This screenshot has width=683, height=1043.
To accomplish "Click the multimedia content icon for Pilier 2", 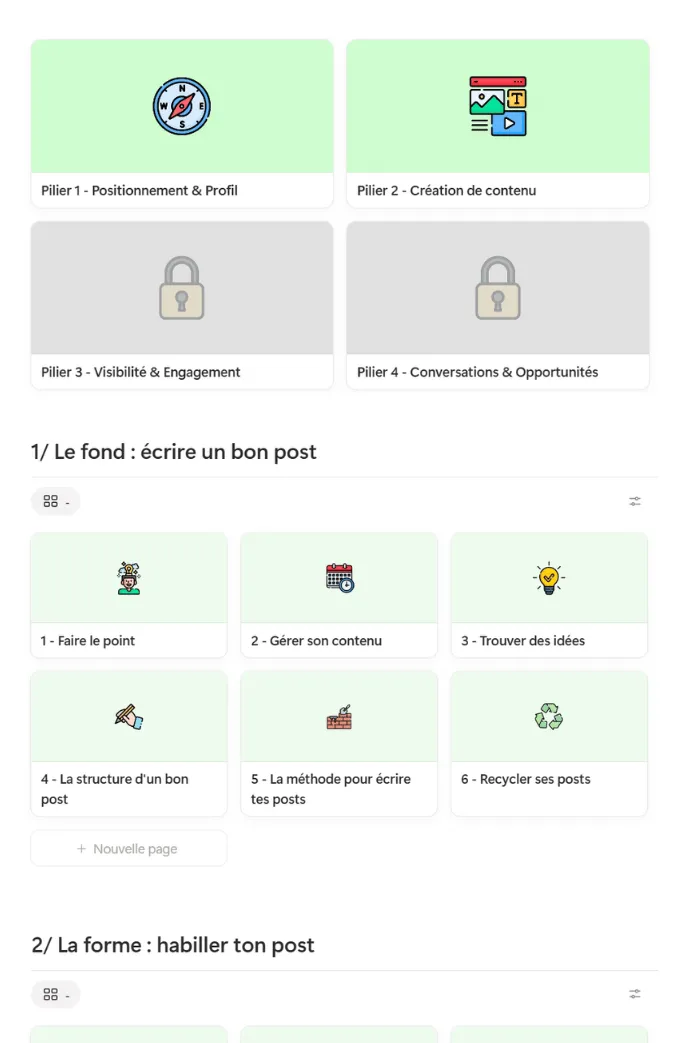I will pyautogui.click(x=498, y=106).
